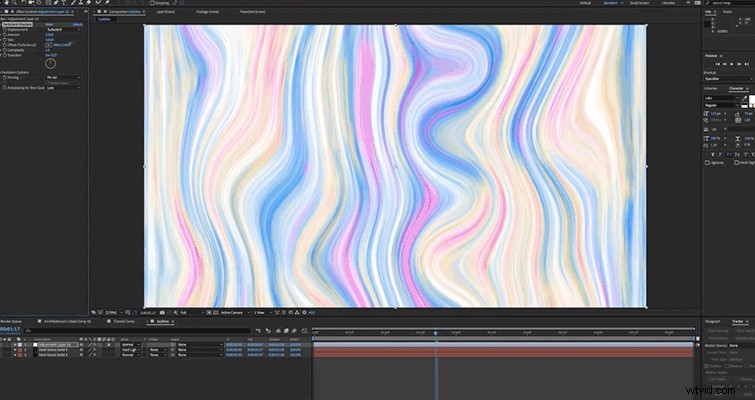Jump to first frame in Preview panel
The width and height of the screenshot is (755, 400).
(717, 64)
